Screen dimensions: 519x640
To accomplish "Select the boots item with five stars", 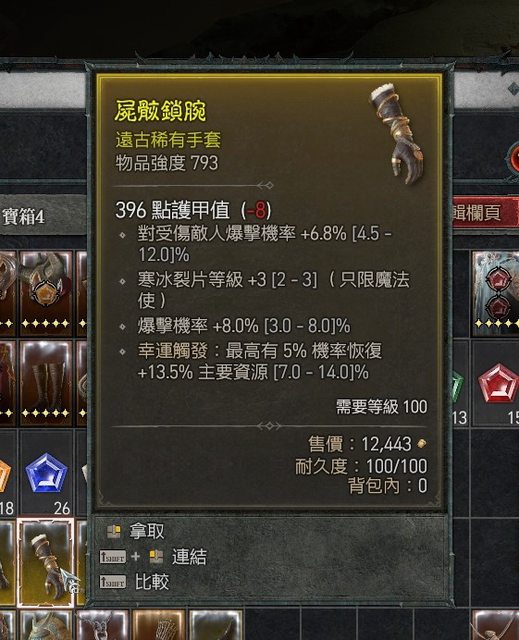I will (x=46, y=380).
